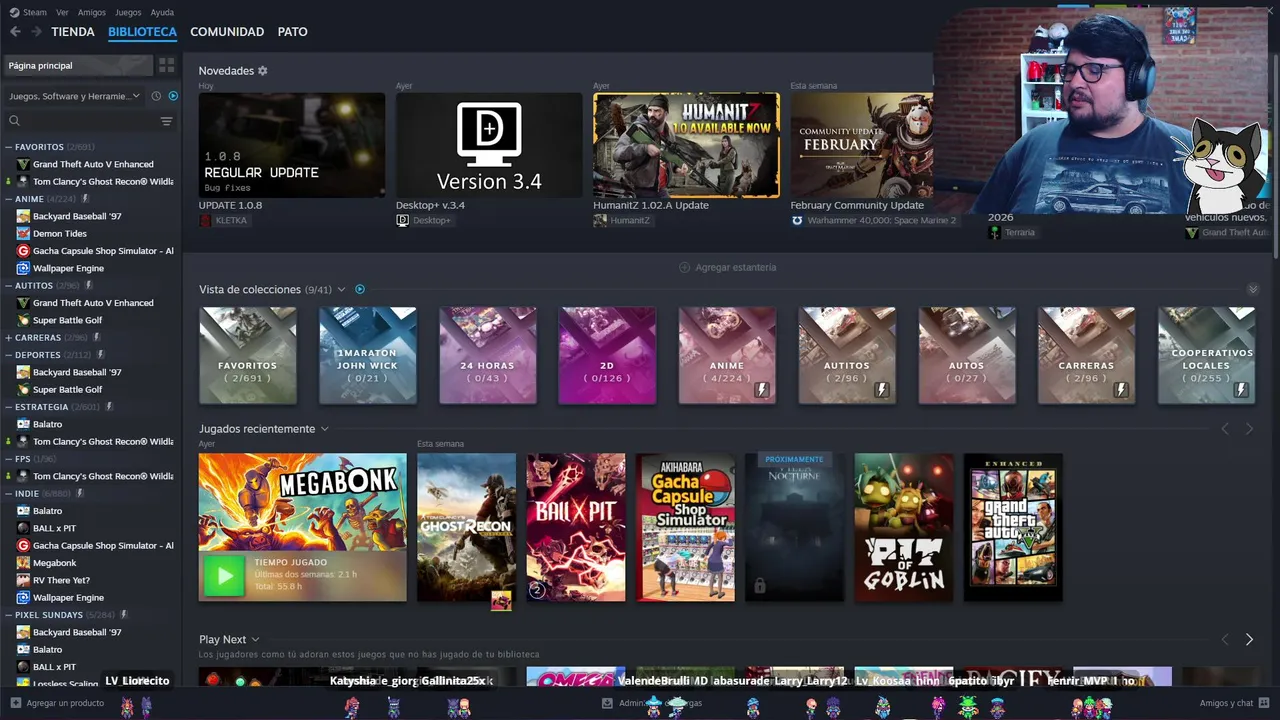Click lightning badge on AUTITOS collection tile
1280x720 pixels.
point(881,390)
